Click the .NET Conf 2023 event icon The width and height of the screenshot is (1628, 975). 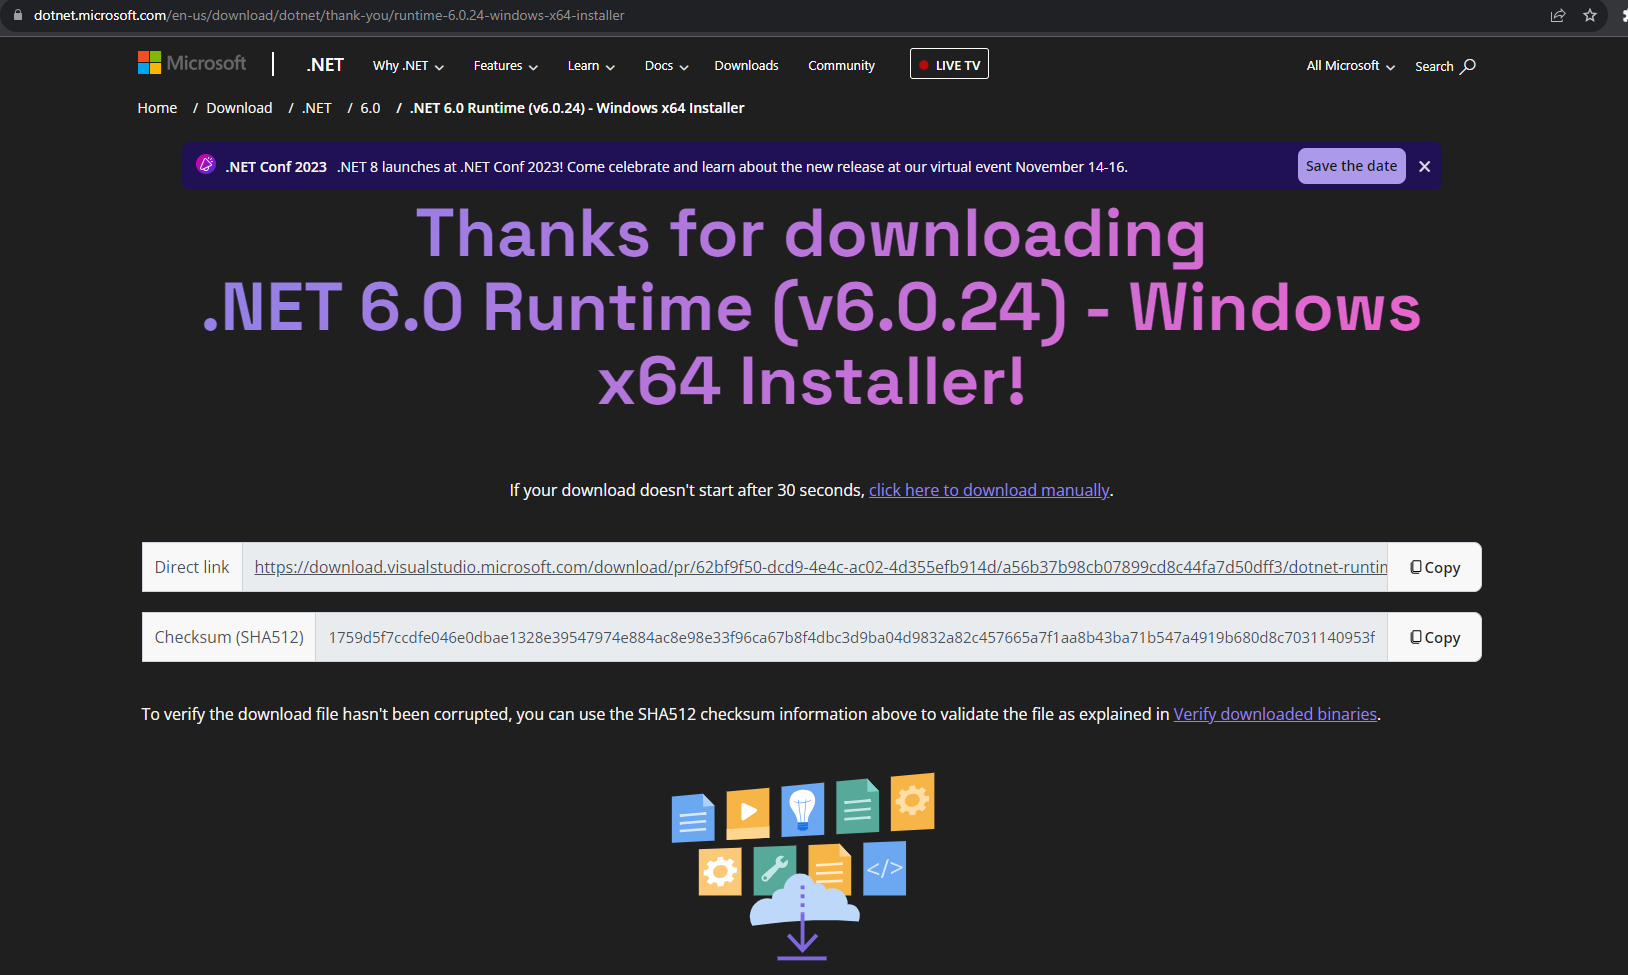(206, 166)
